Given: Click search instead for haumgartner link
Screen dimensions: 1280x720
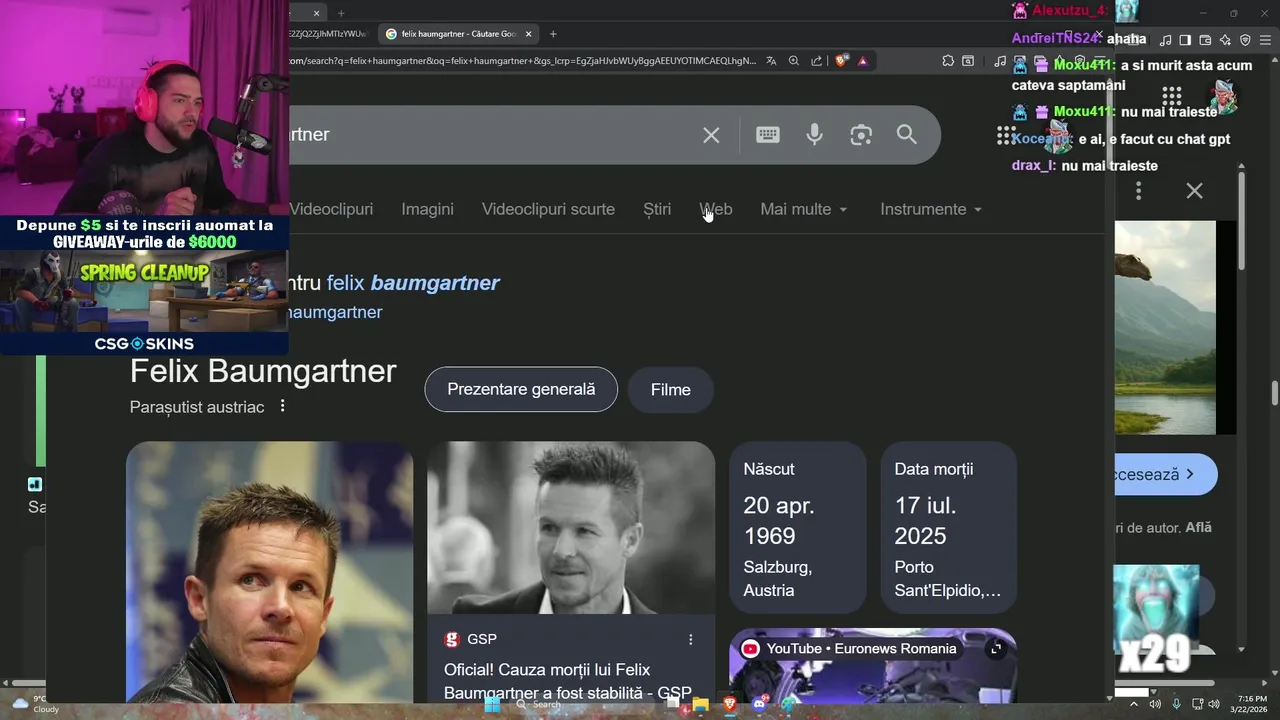Looking at the screenshot, I should 335,312.
